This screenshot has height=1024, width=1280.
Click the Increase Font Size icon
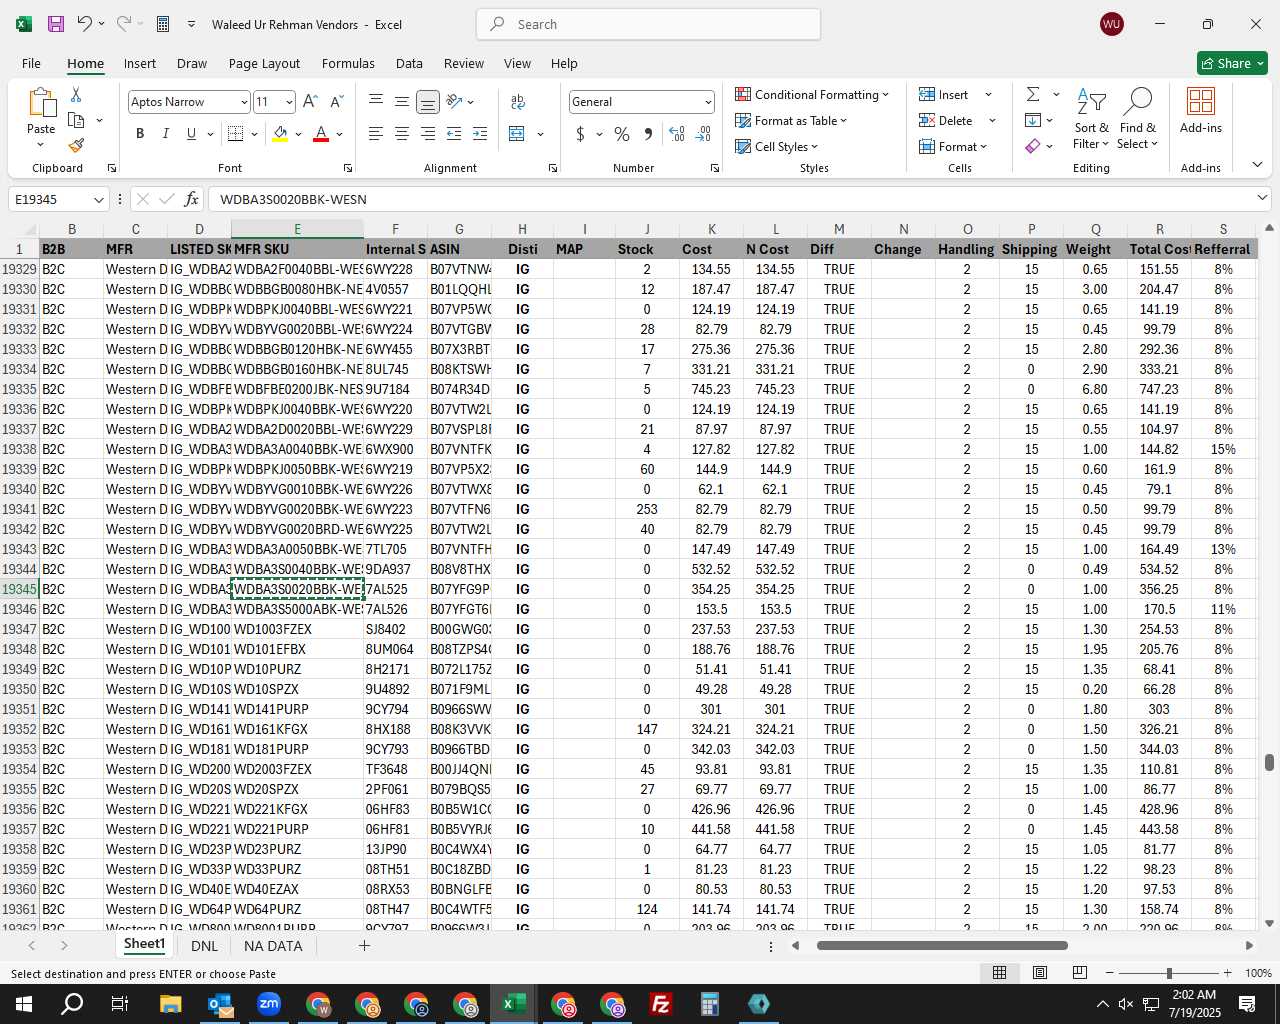[310, 102]
